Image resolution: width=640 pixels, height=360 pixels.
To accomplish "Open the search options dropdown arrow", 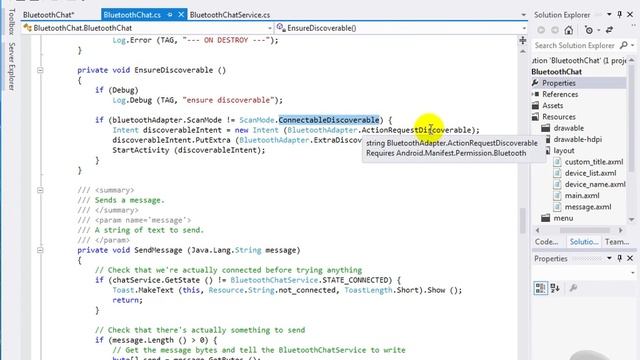I will pyautogui.click(x=633, y=45).
